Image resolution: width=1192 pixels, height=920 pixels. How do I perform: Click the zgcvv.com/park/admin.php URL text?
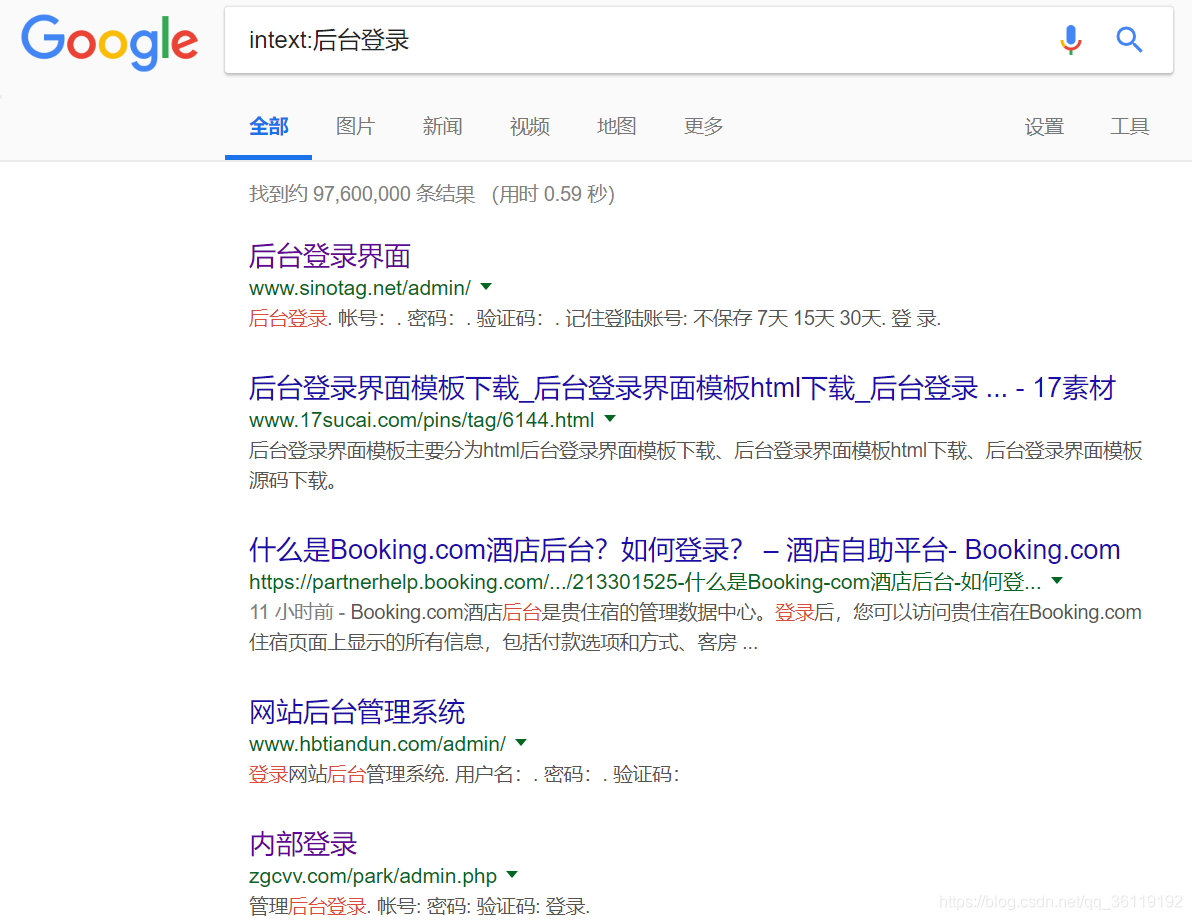click(372, 876)
